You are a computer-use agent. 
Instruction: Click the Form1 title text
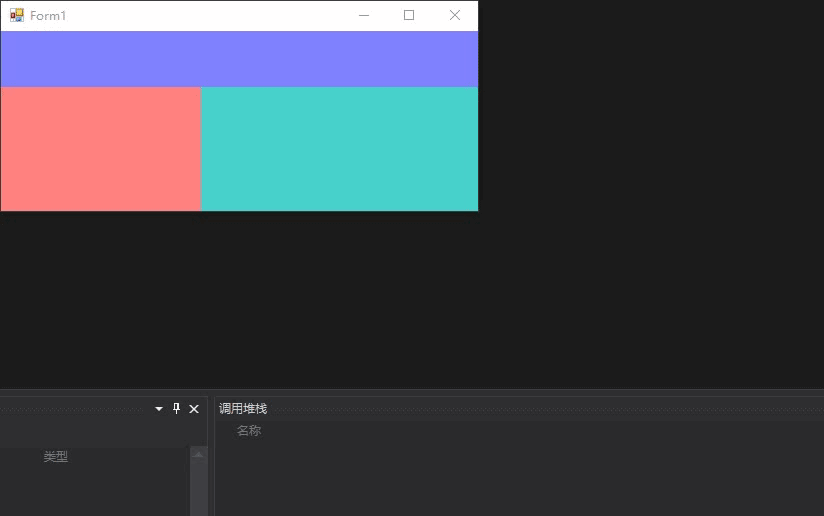tap(48, 16)
